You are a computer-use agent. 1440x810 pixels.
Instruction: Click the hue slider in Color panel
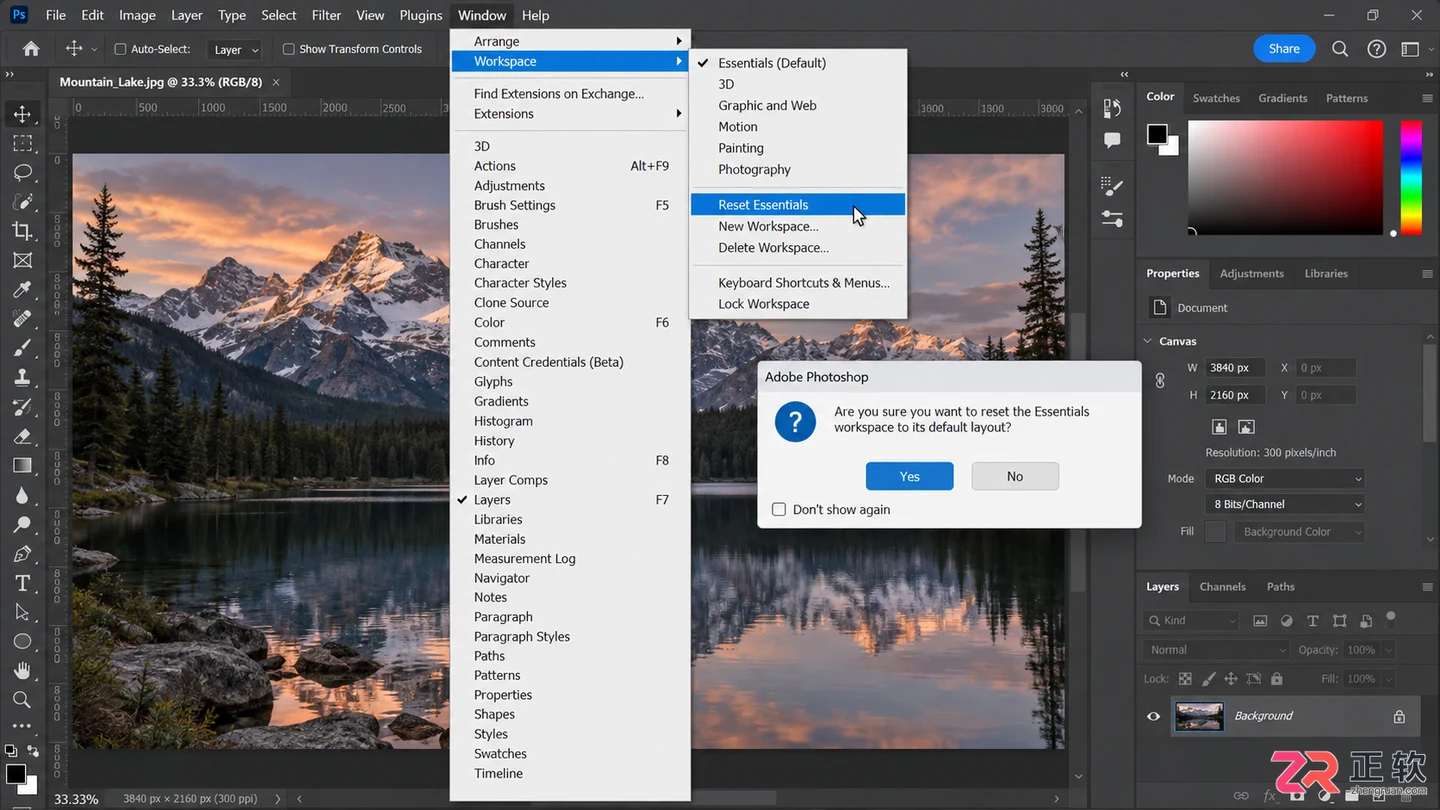point(1411,178)
